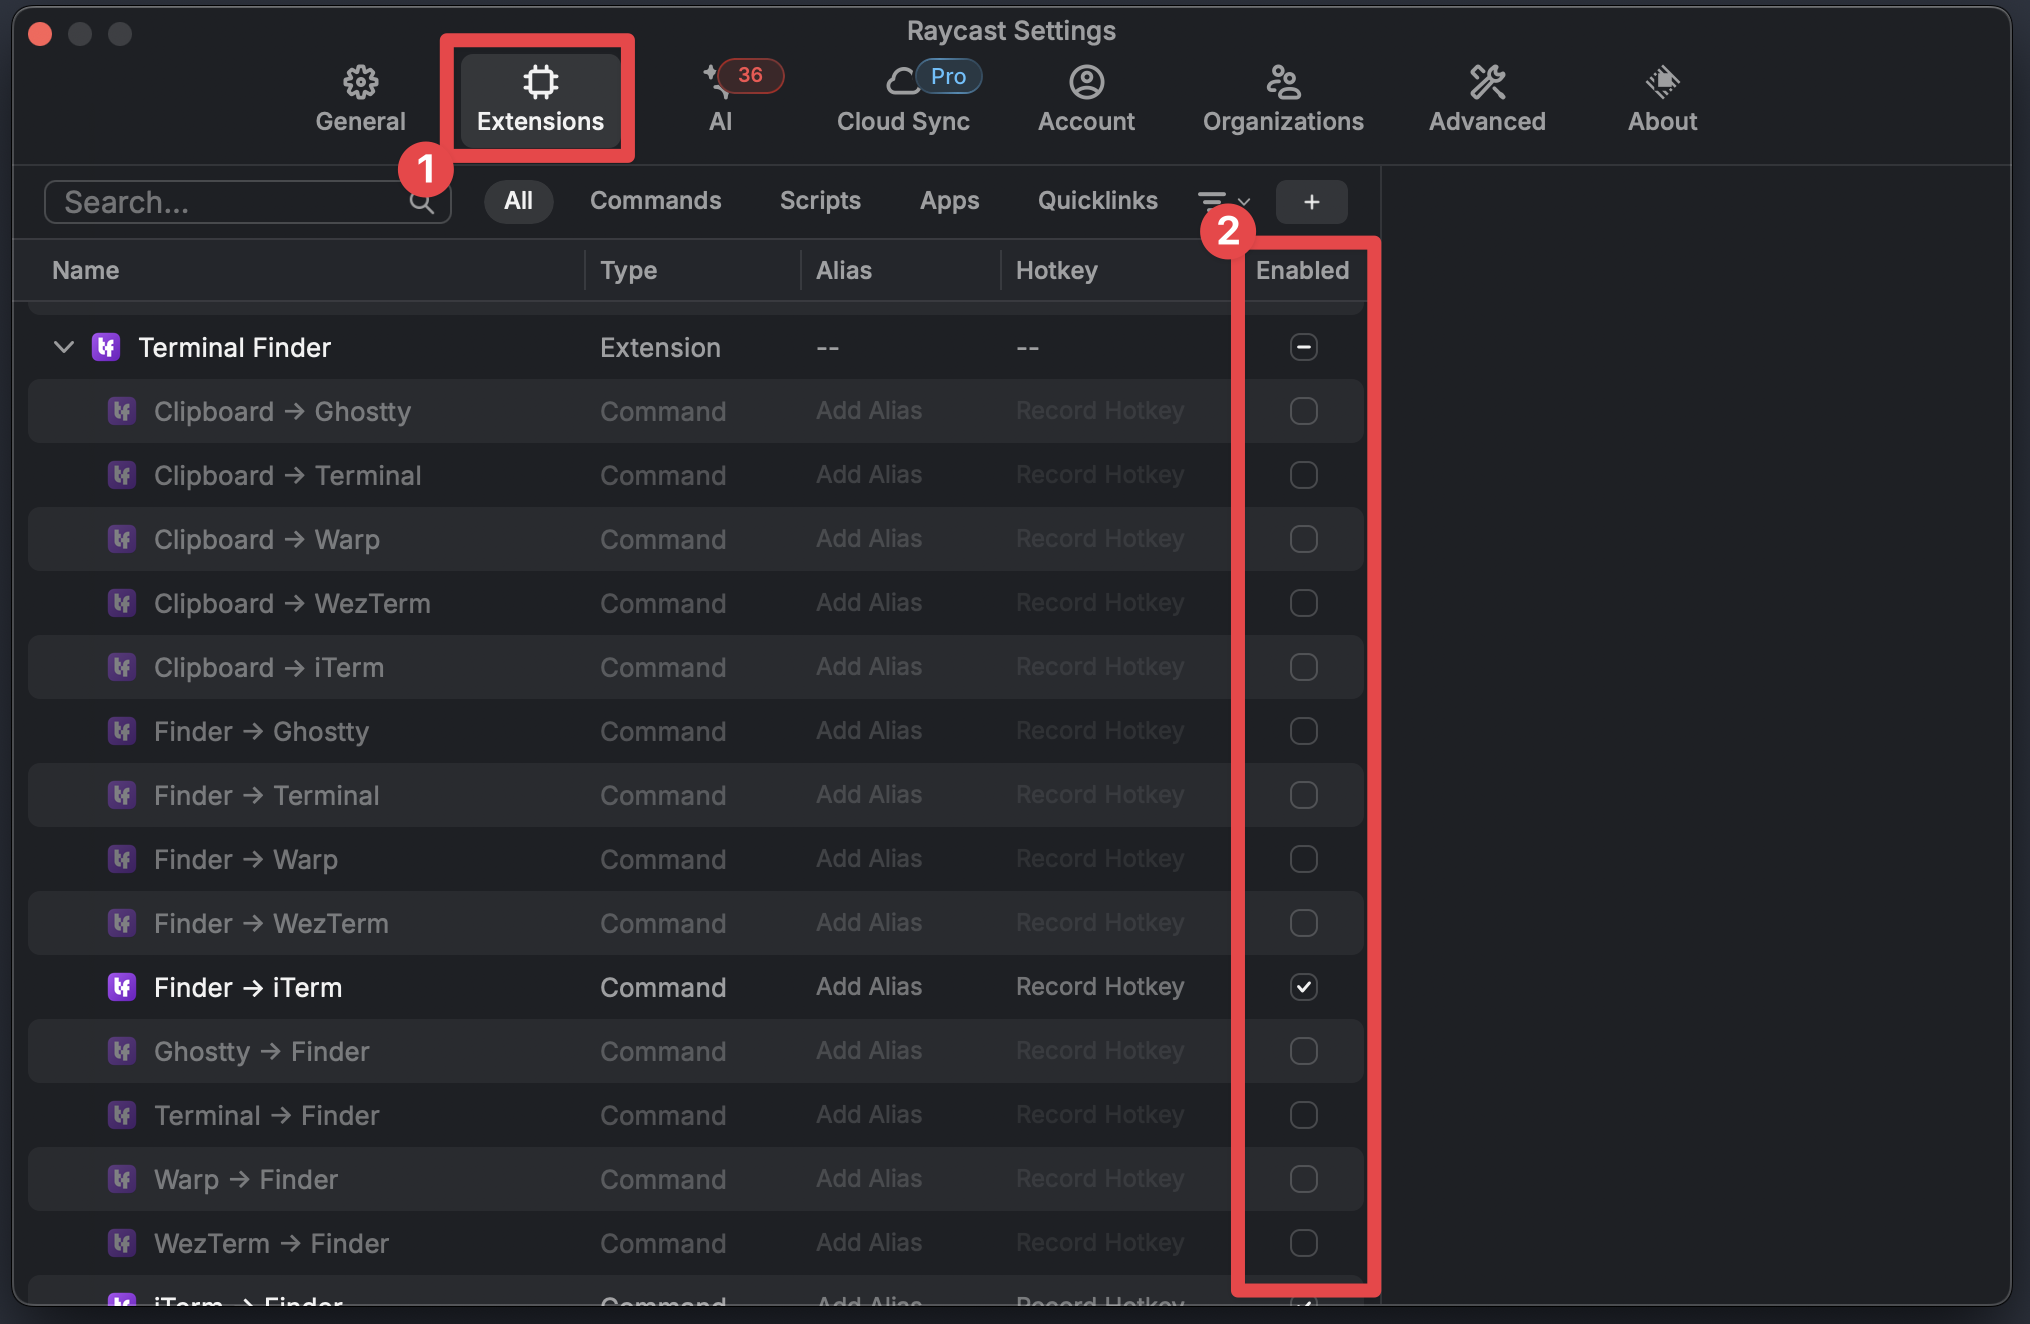2030x1324 pixels.
Task: Open the General settings gear icon
Action: coord(360,95)
